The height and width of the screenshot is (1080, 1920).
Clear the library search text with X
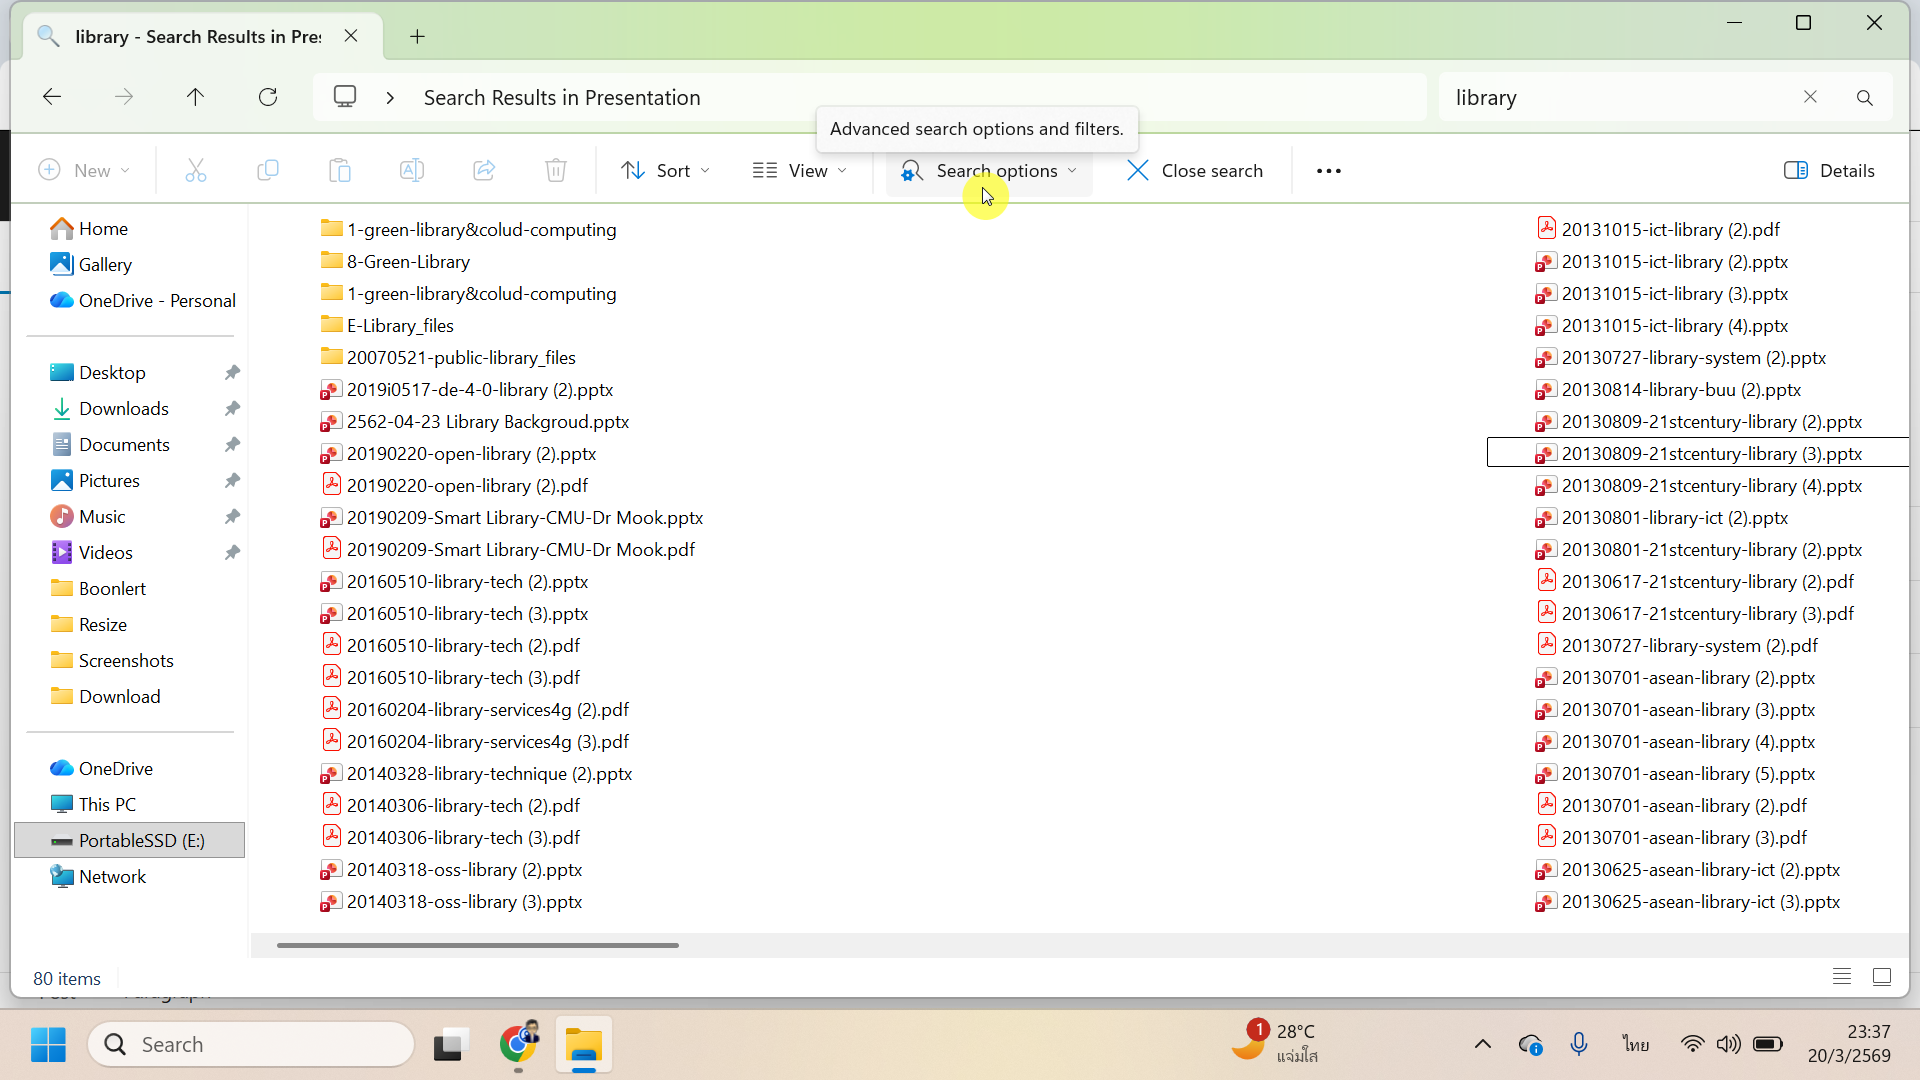(x=1810, y=97)
